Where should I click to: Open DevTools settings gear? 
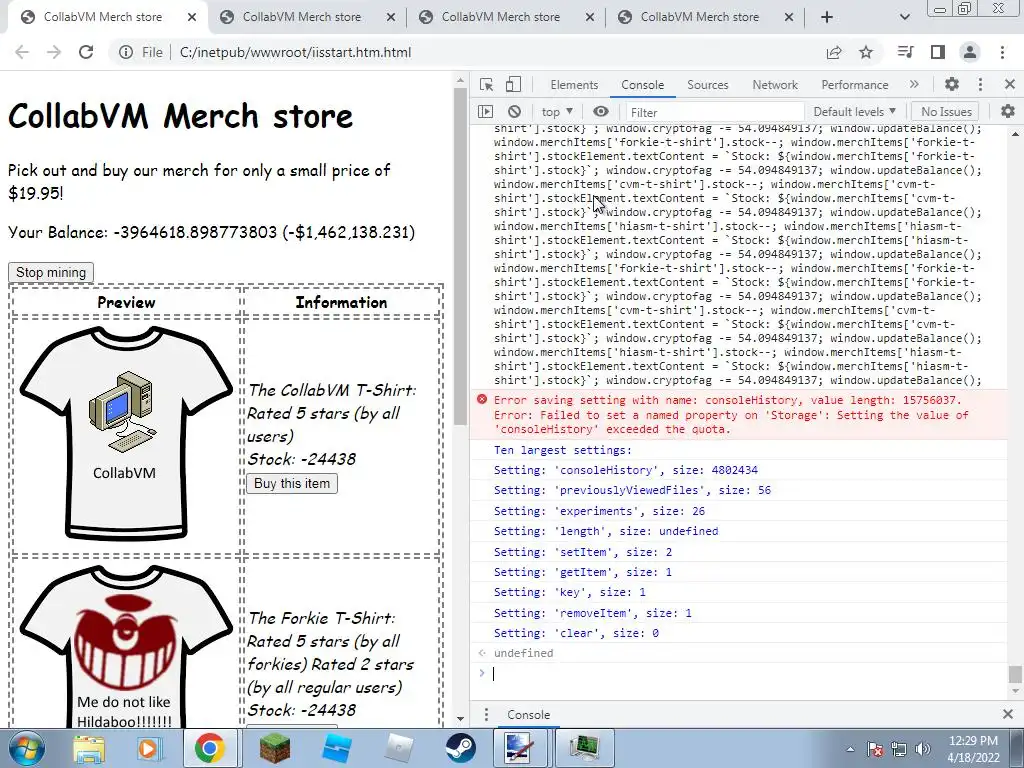pyautogui.click(x=952, y=84)
